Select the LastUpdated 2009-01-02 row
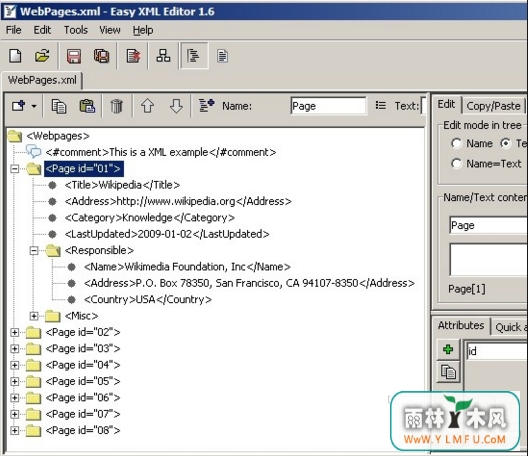 167,234
